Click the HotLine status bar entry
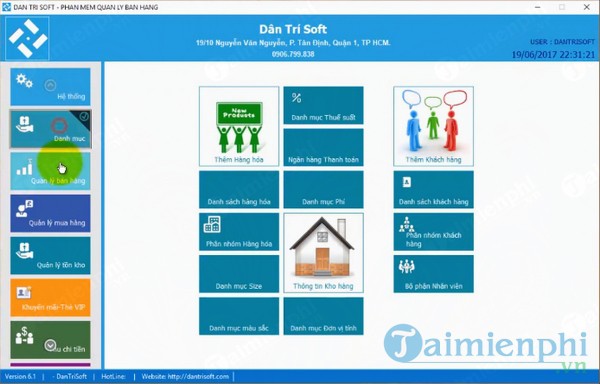 pyautogui.click(x=113, y=376)
